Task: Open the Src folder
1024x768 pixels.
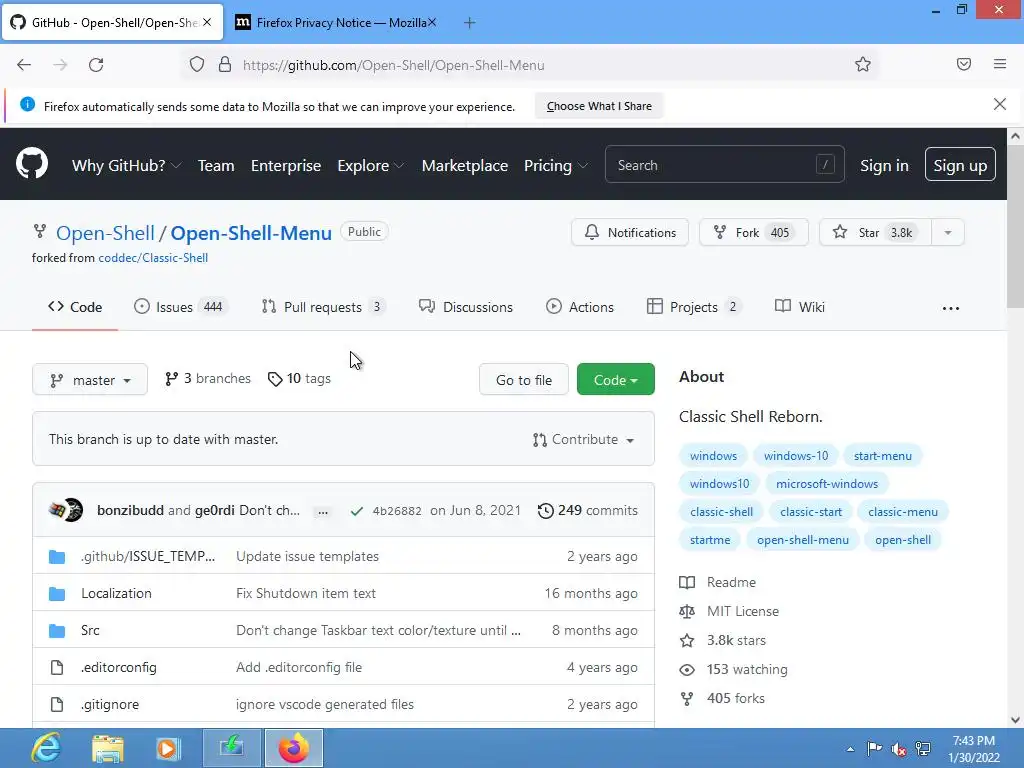Action: 90,631
